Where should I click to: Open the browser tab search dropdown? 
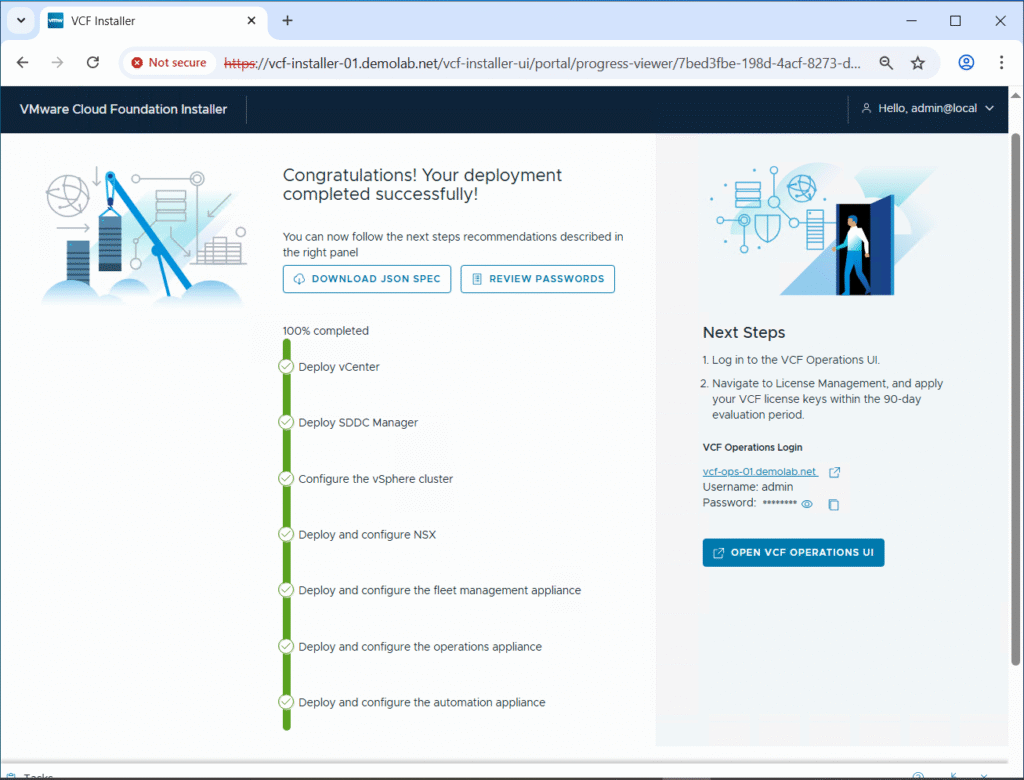tap(20, 20)
